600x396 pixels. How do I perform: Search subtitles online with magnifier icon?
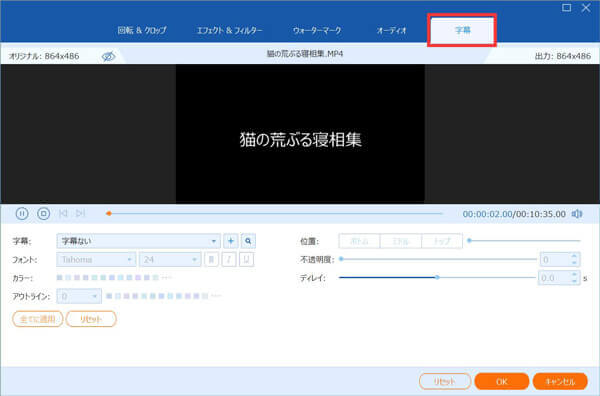(x=248, y=241)
